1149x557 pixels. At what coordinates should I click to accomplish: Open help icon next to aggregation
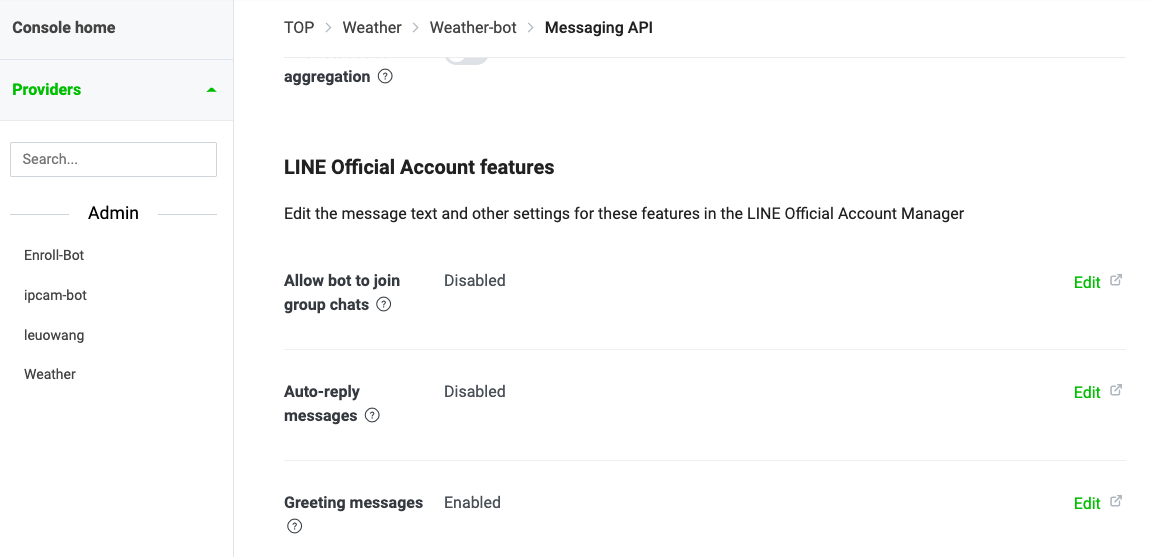pyautogui.click(x=385, y=76)
